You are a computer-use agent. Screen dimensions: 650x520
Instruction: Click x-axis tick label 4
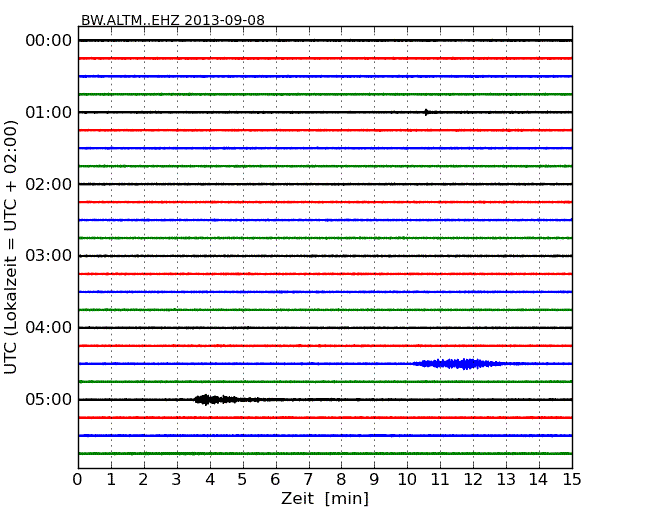(x=210, y=480)
